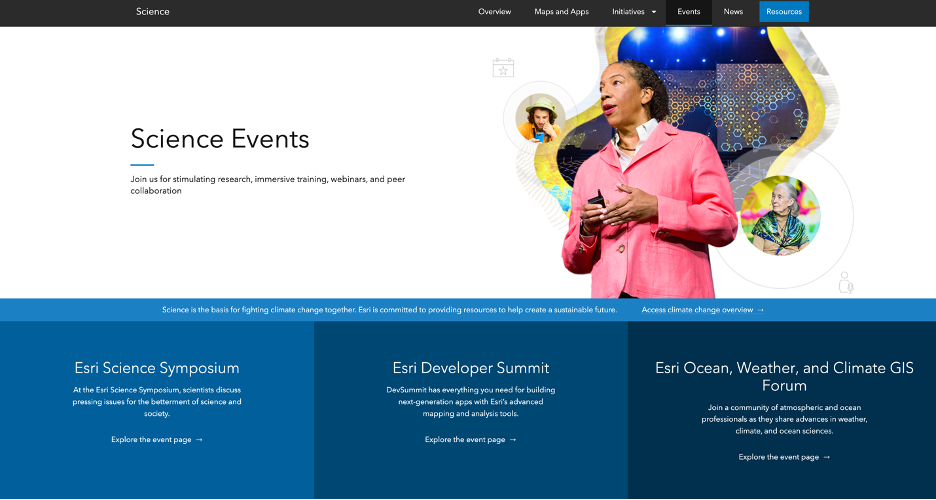Explore the Esri Science Symposium event page

coord(157,440)
